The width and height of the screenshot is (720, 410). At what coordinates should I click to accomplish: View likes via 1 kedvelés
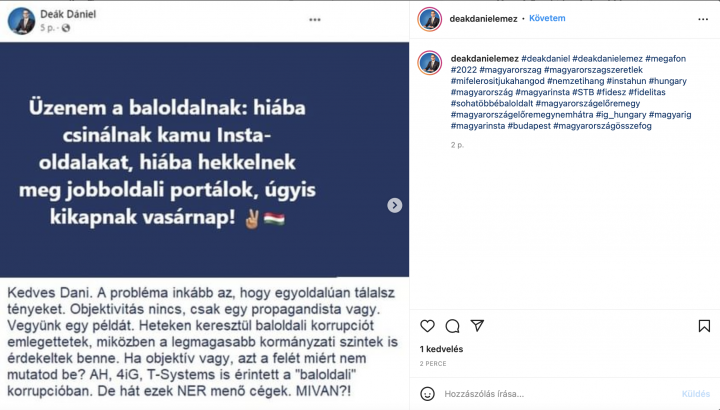pyautogui.click(x=441, y=349)
